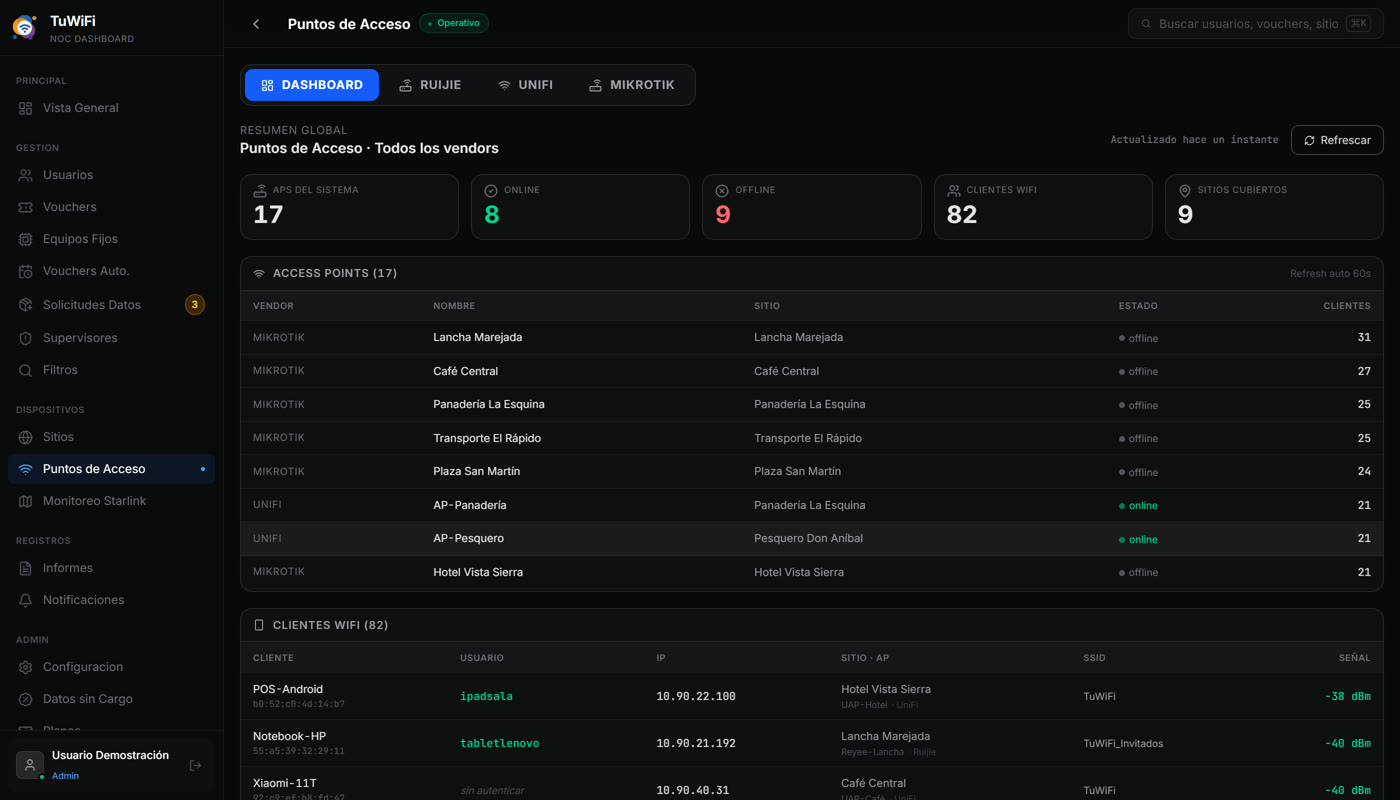Select the AP-Pesquero name cell

pyautogui.click(x=468, y=538)
